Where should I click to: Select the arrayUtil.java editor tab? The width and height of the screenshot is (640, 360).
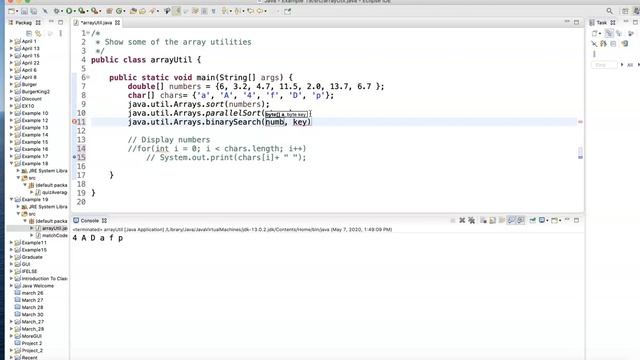96,23
